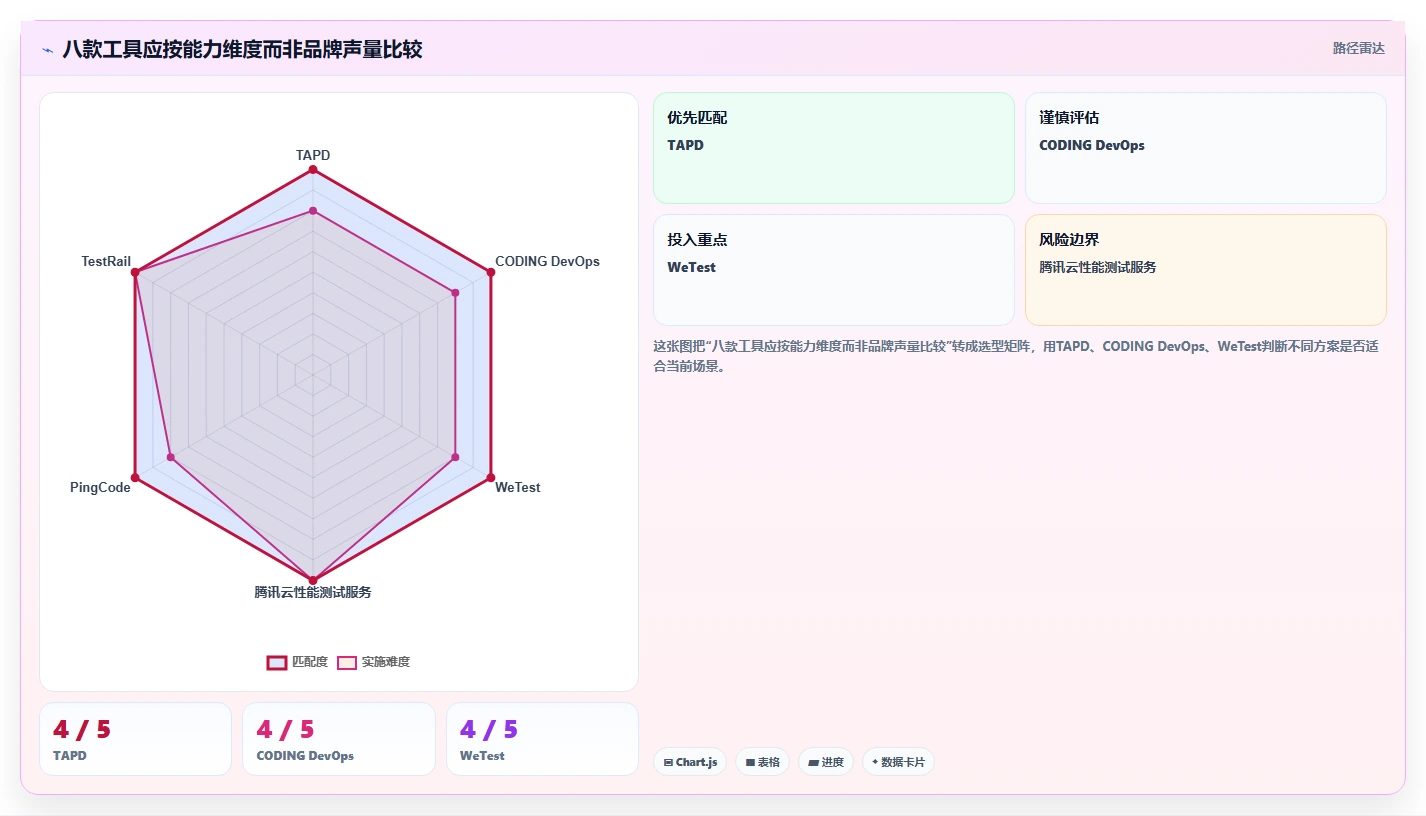
Task: Click the description paragraph starting 这张图把
Action: point(1016,356)
